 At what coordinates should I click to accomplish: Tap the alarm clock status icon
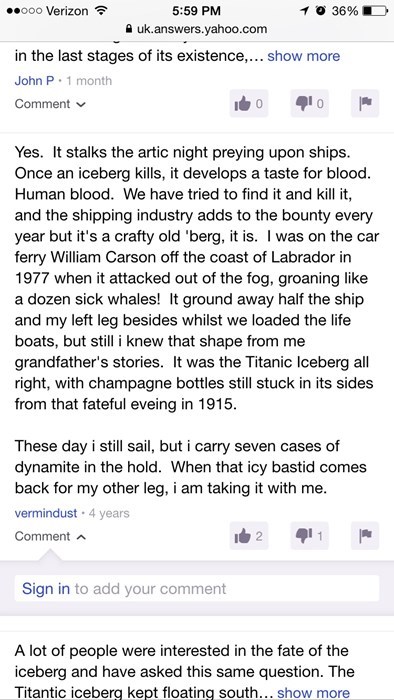click(x=320, y=11)
